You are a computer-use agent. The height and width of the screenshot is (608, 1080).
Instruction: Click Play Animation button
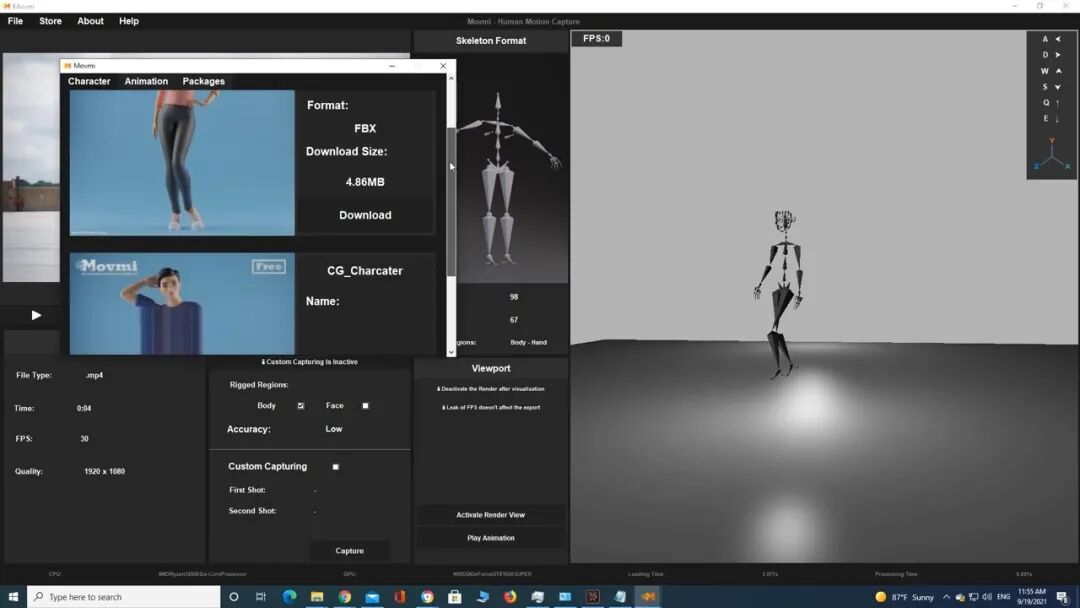click(x=490, y=538)
